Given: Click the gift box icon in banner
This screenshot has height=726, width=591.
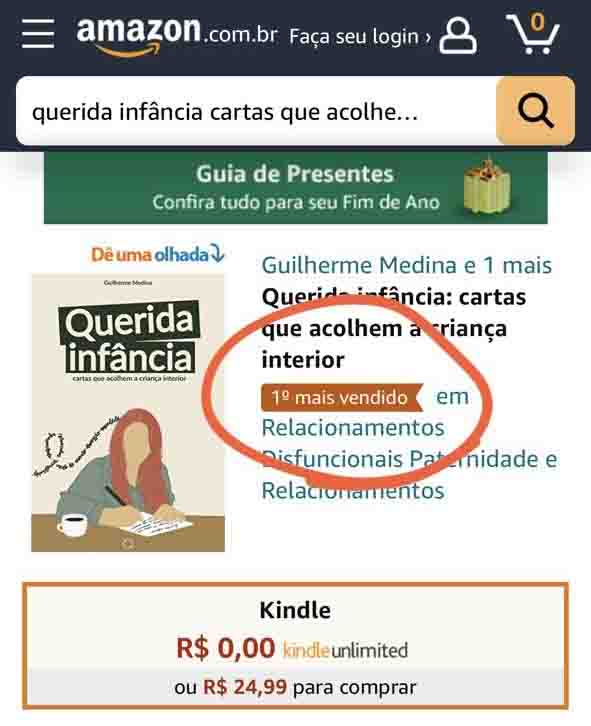Looking at the screenshot, I should click(x=487, y=188).
